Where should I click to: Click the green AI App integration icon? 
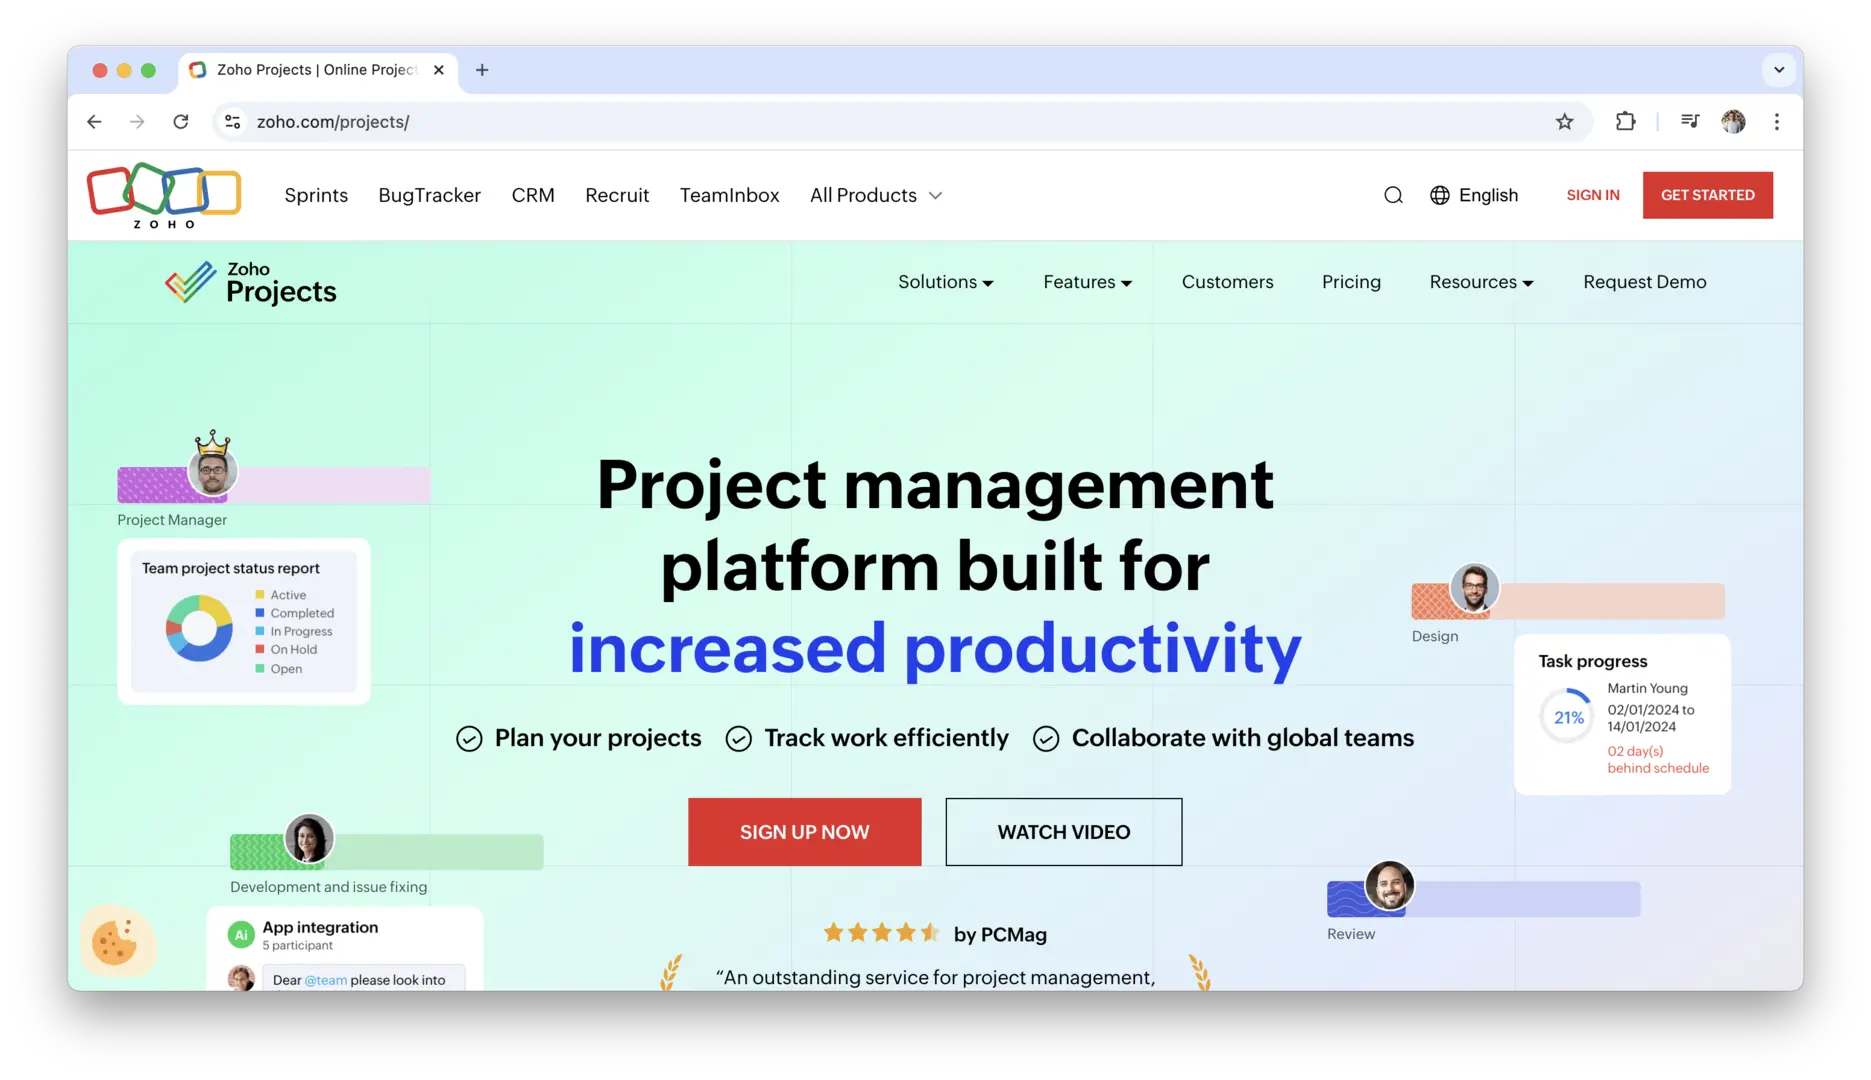click(x=241, y=935)
